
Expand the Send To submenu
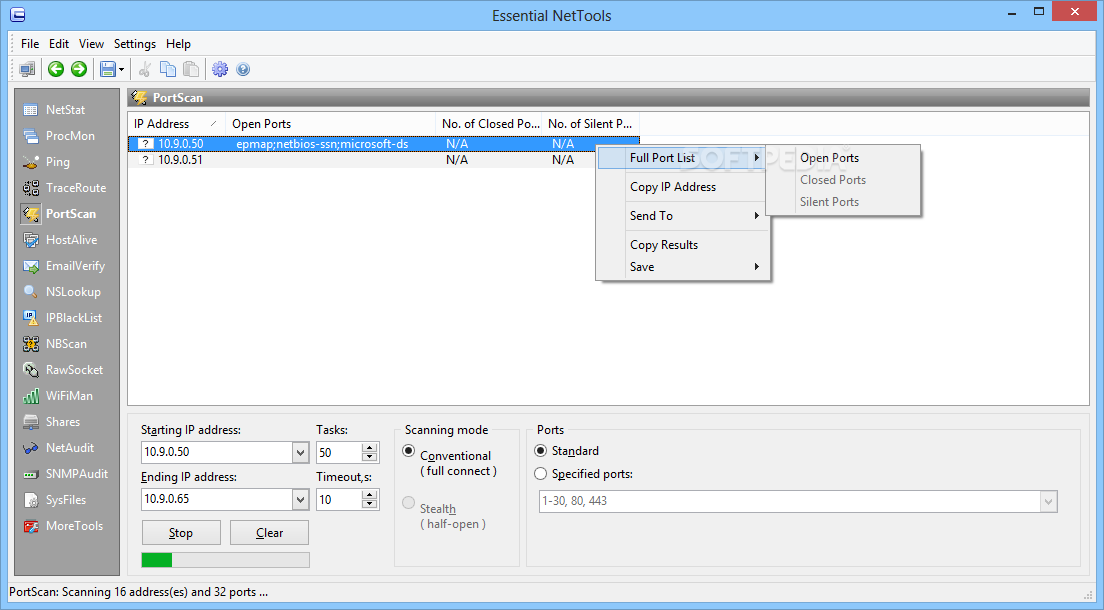click(683, 216)
